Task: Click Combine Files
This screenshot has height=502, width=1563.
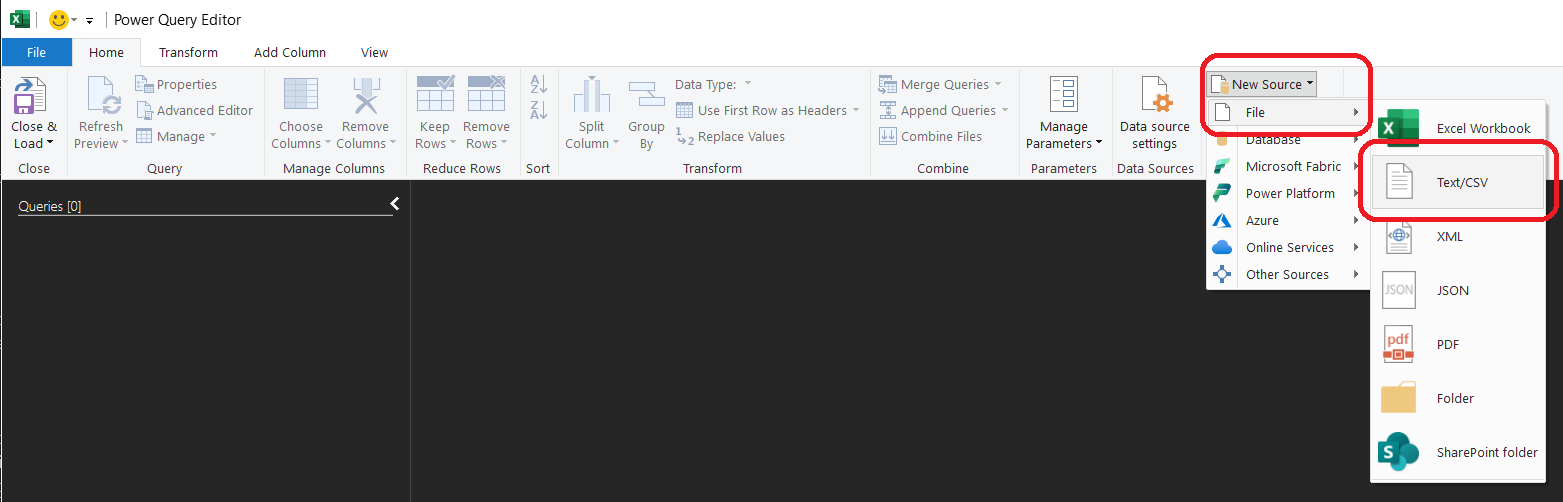Action: (931, 137)
